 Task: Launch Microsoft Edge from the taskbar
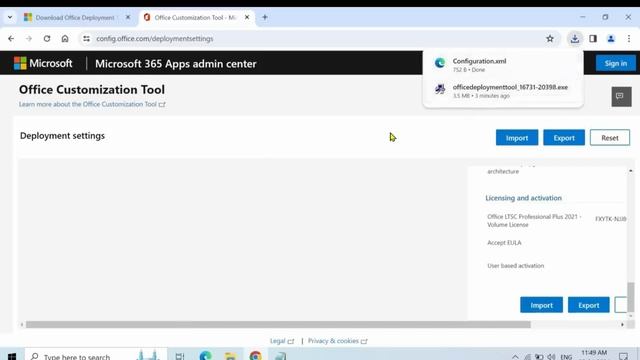pyautogui.click(x=205, y=356)
